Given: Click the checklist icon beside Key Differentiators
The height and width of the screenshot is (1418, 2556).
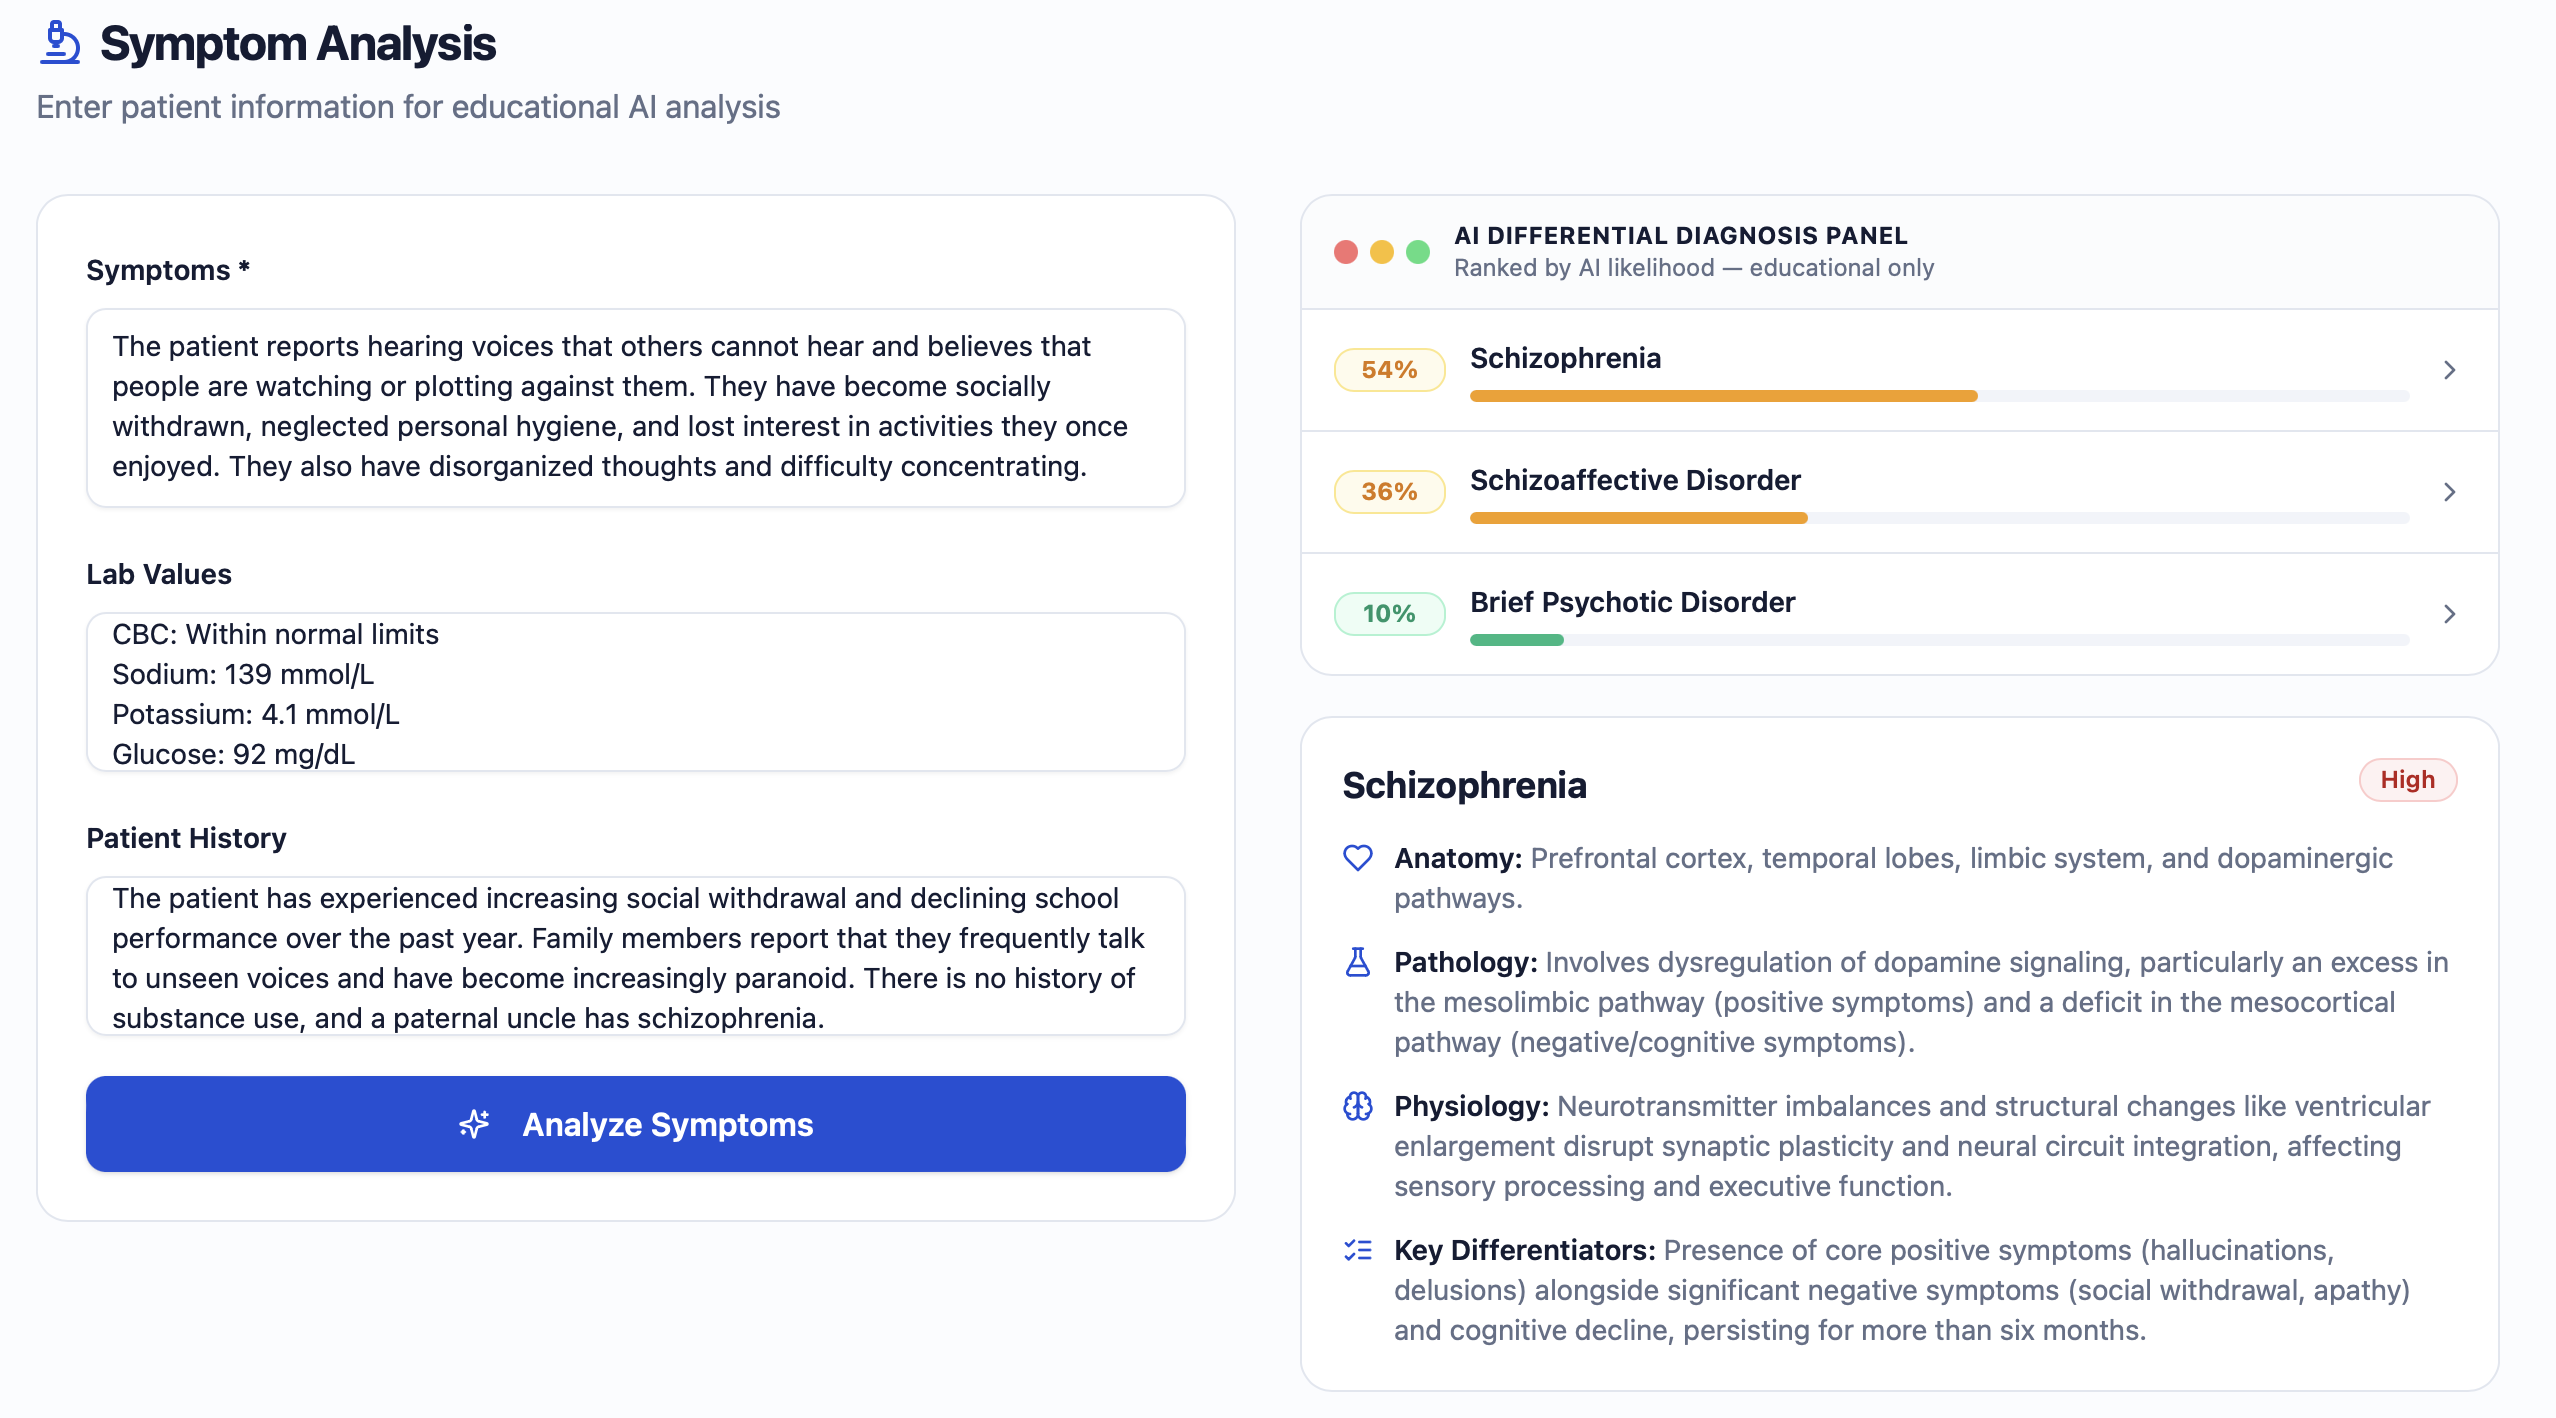Looking at the screenshot, I should [x=1358, y=1250].
